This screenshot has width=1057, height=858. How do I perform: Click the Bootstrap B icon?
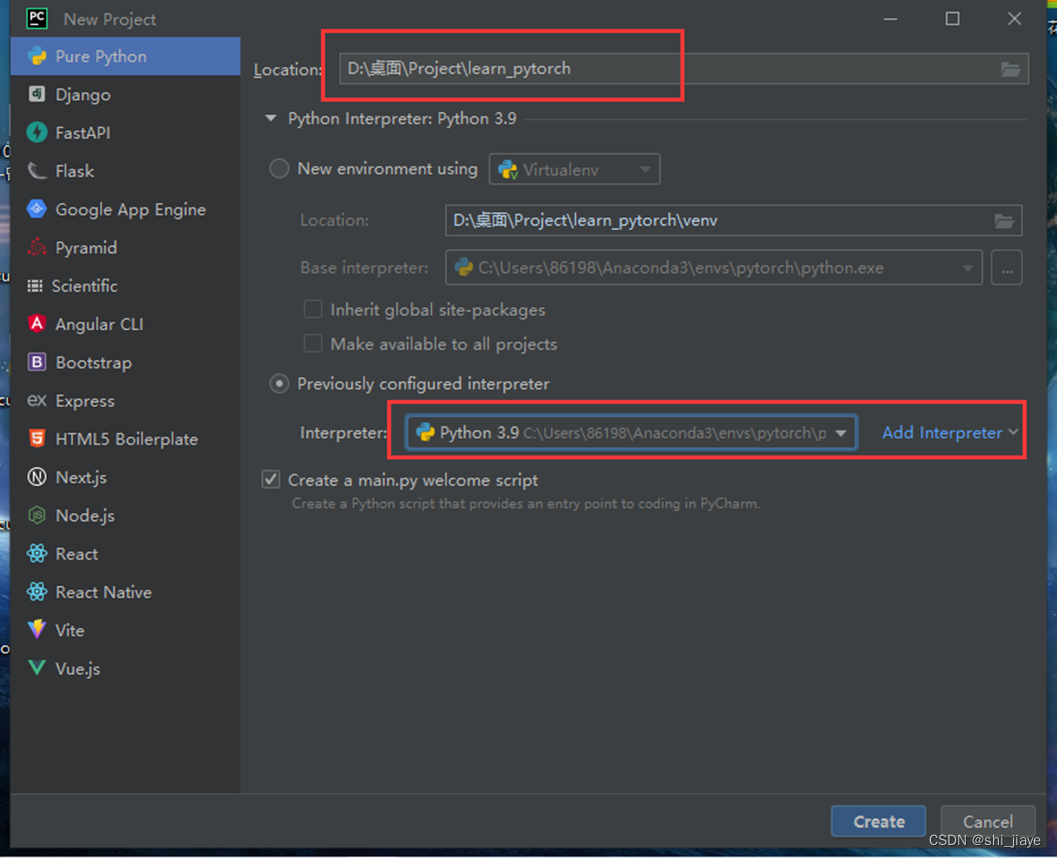[37, 363]
